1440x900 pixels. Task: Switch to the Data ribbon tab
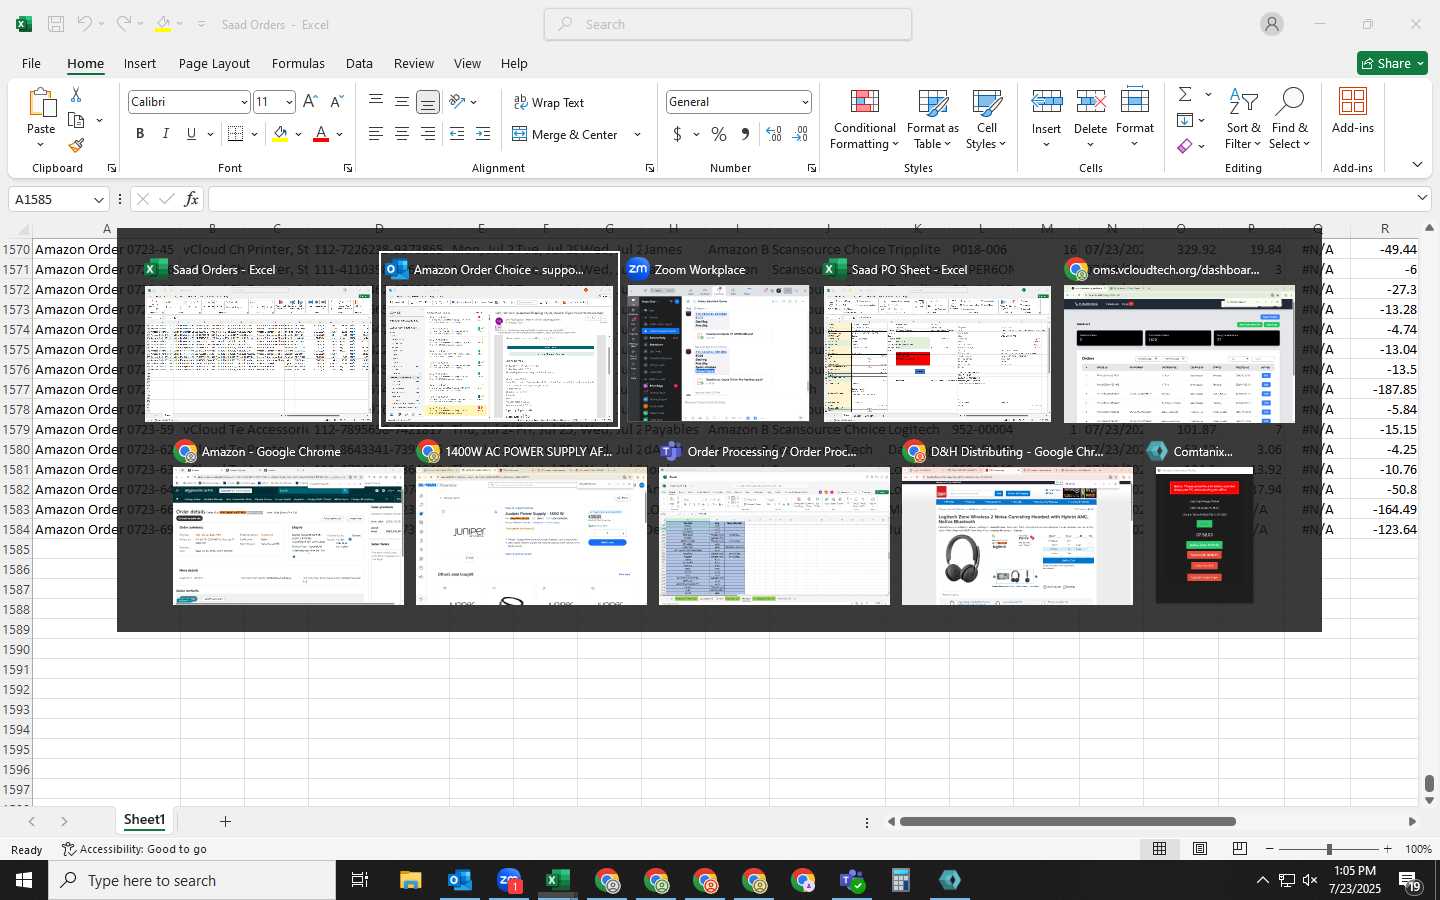359,63
